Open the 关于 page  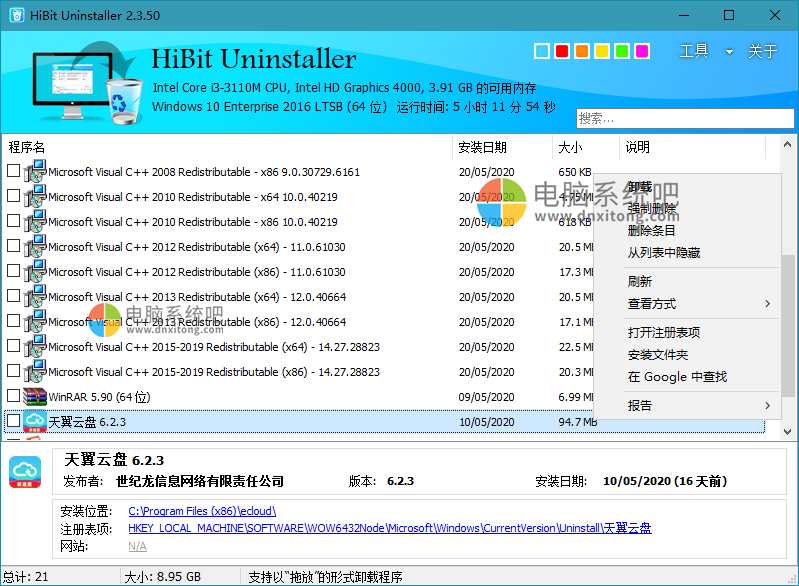(762, 51)
